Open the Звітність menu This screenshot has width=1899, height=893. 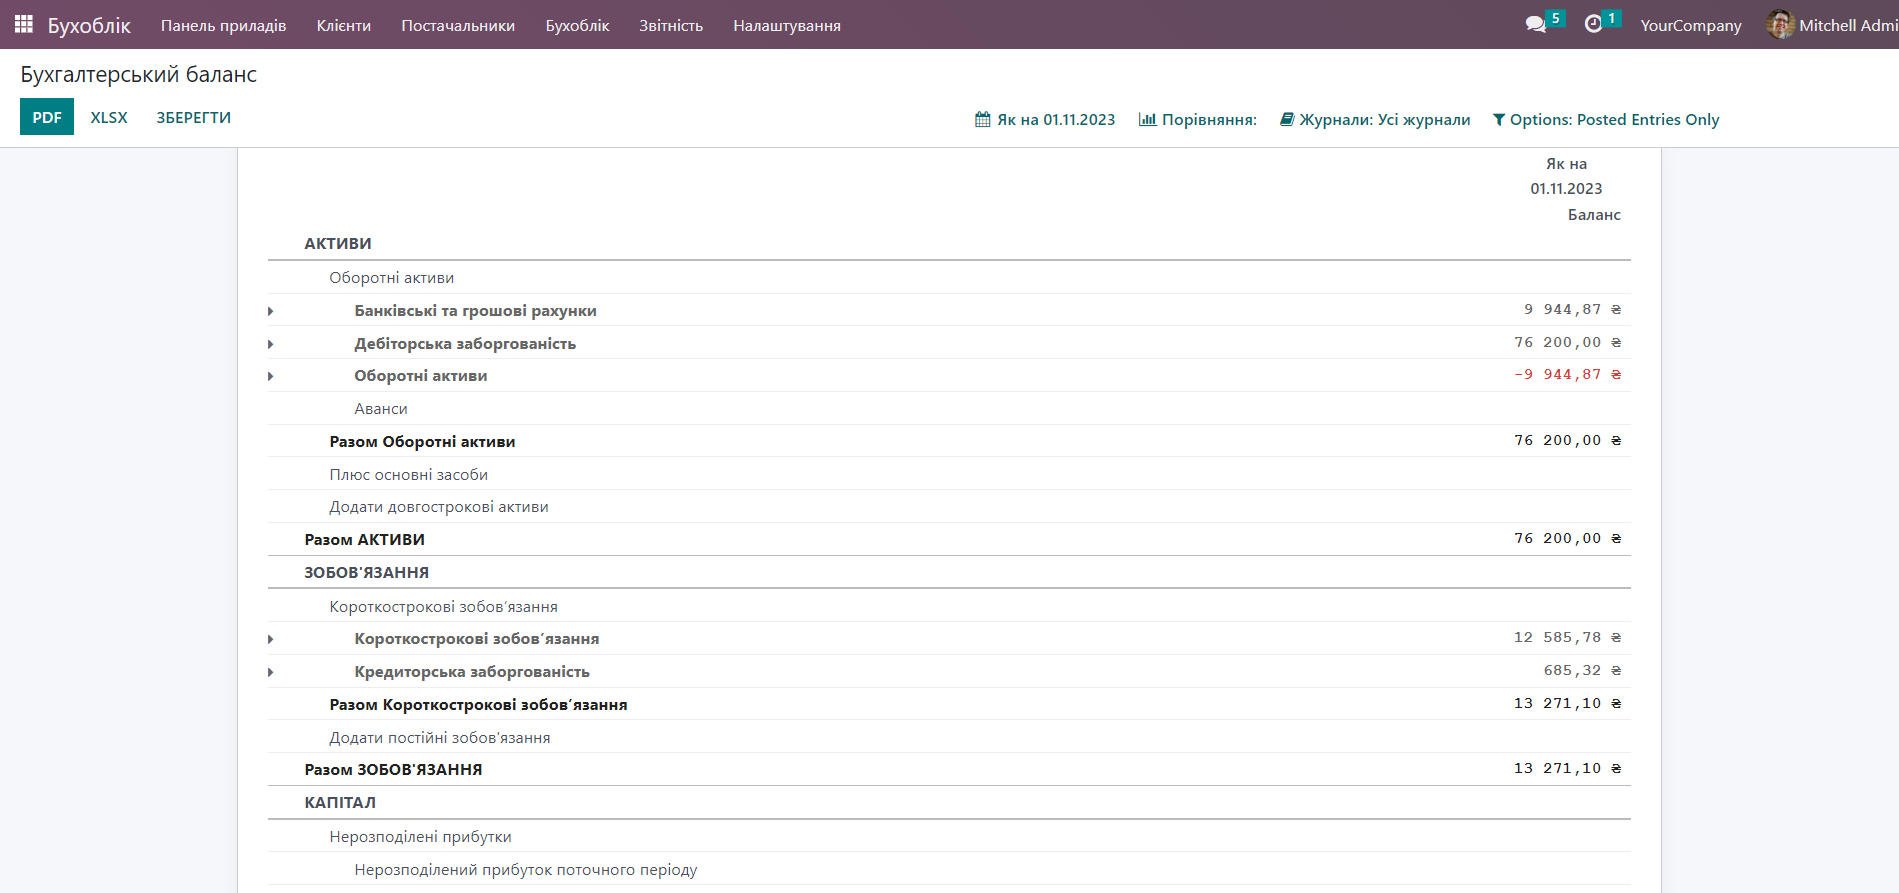point(670,25)
